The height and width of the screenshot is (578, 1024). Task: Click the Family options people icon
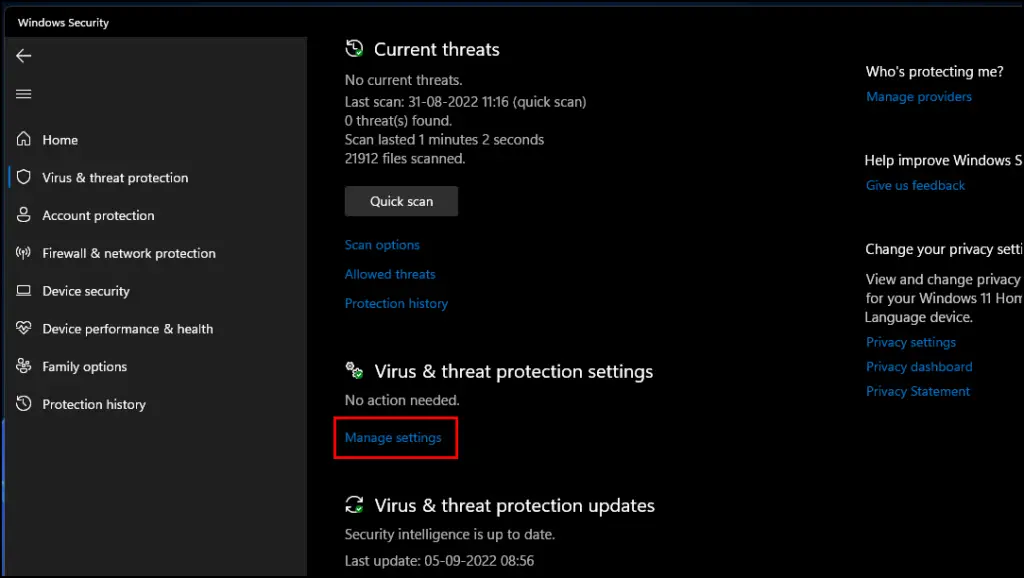(24, 366)
